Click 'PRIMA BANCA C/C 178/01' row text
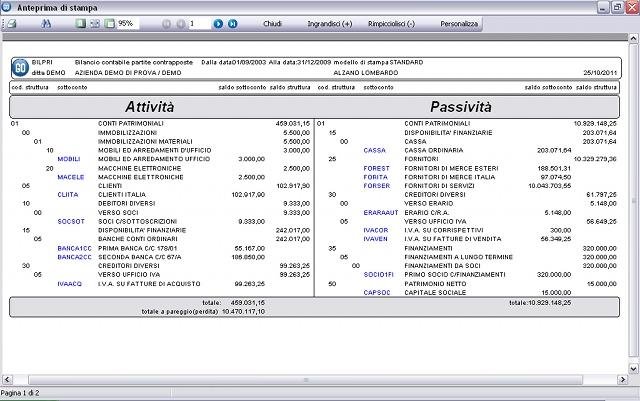The width and height of the screenshot is (640, 401). point(138,248)
